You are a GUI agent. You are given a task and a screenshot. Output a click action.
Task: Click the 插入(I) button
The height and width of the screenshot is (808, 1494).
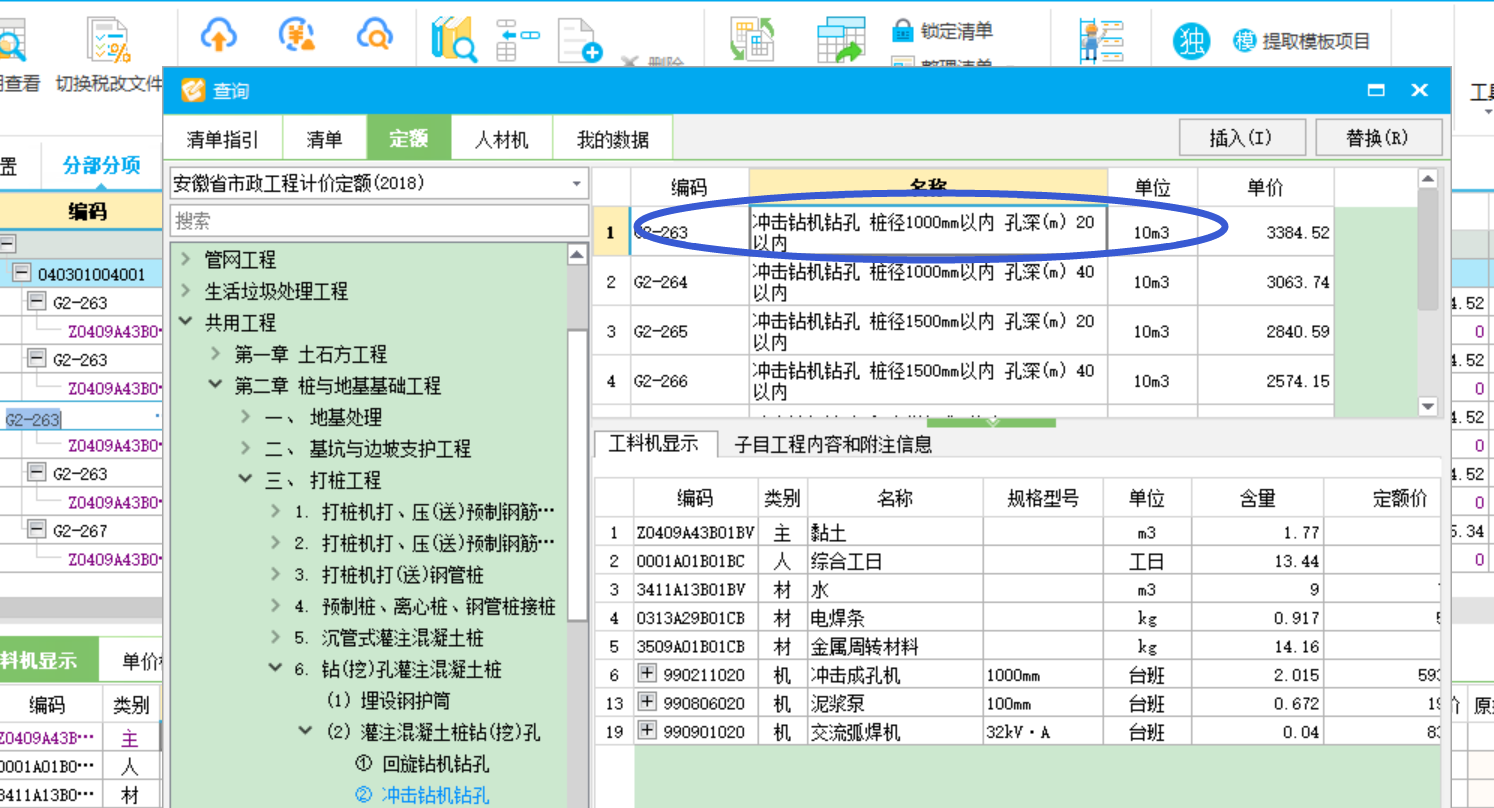point(1241,138)
